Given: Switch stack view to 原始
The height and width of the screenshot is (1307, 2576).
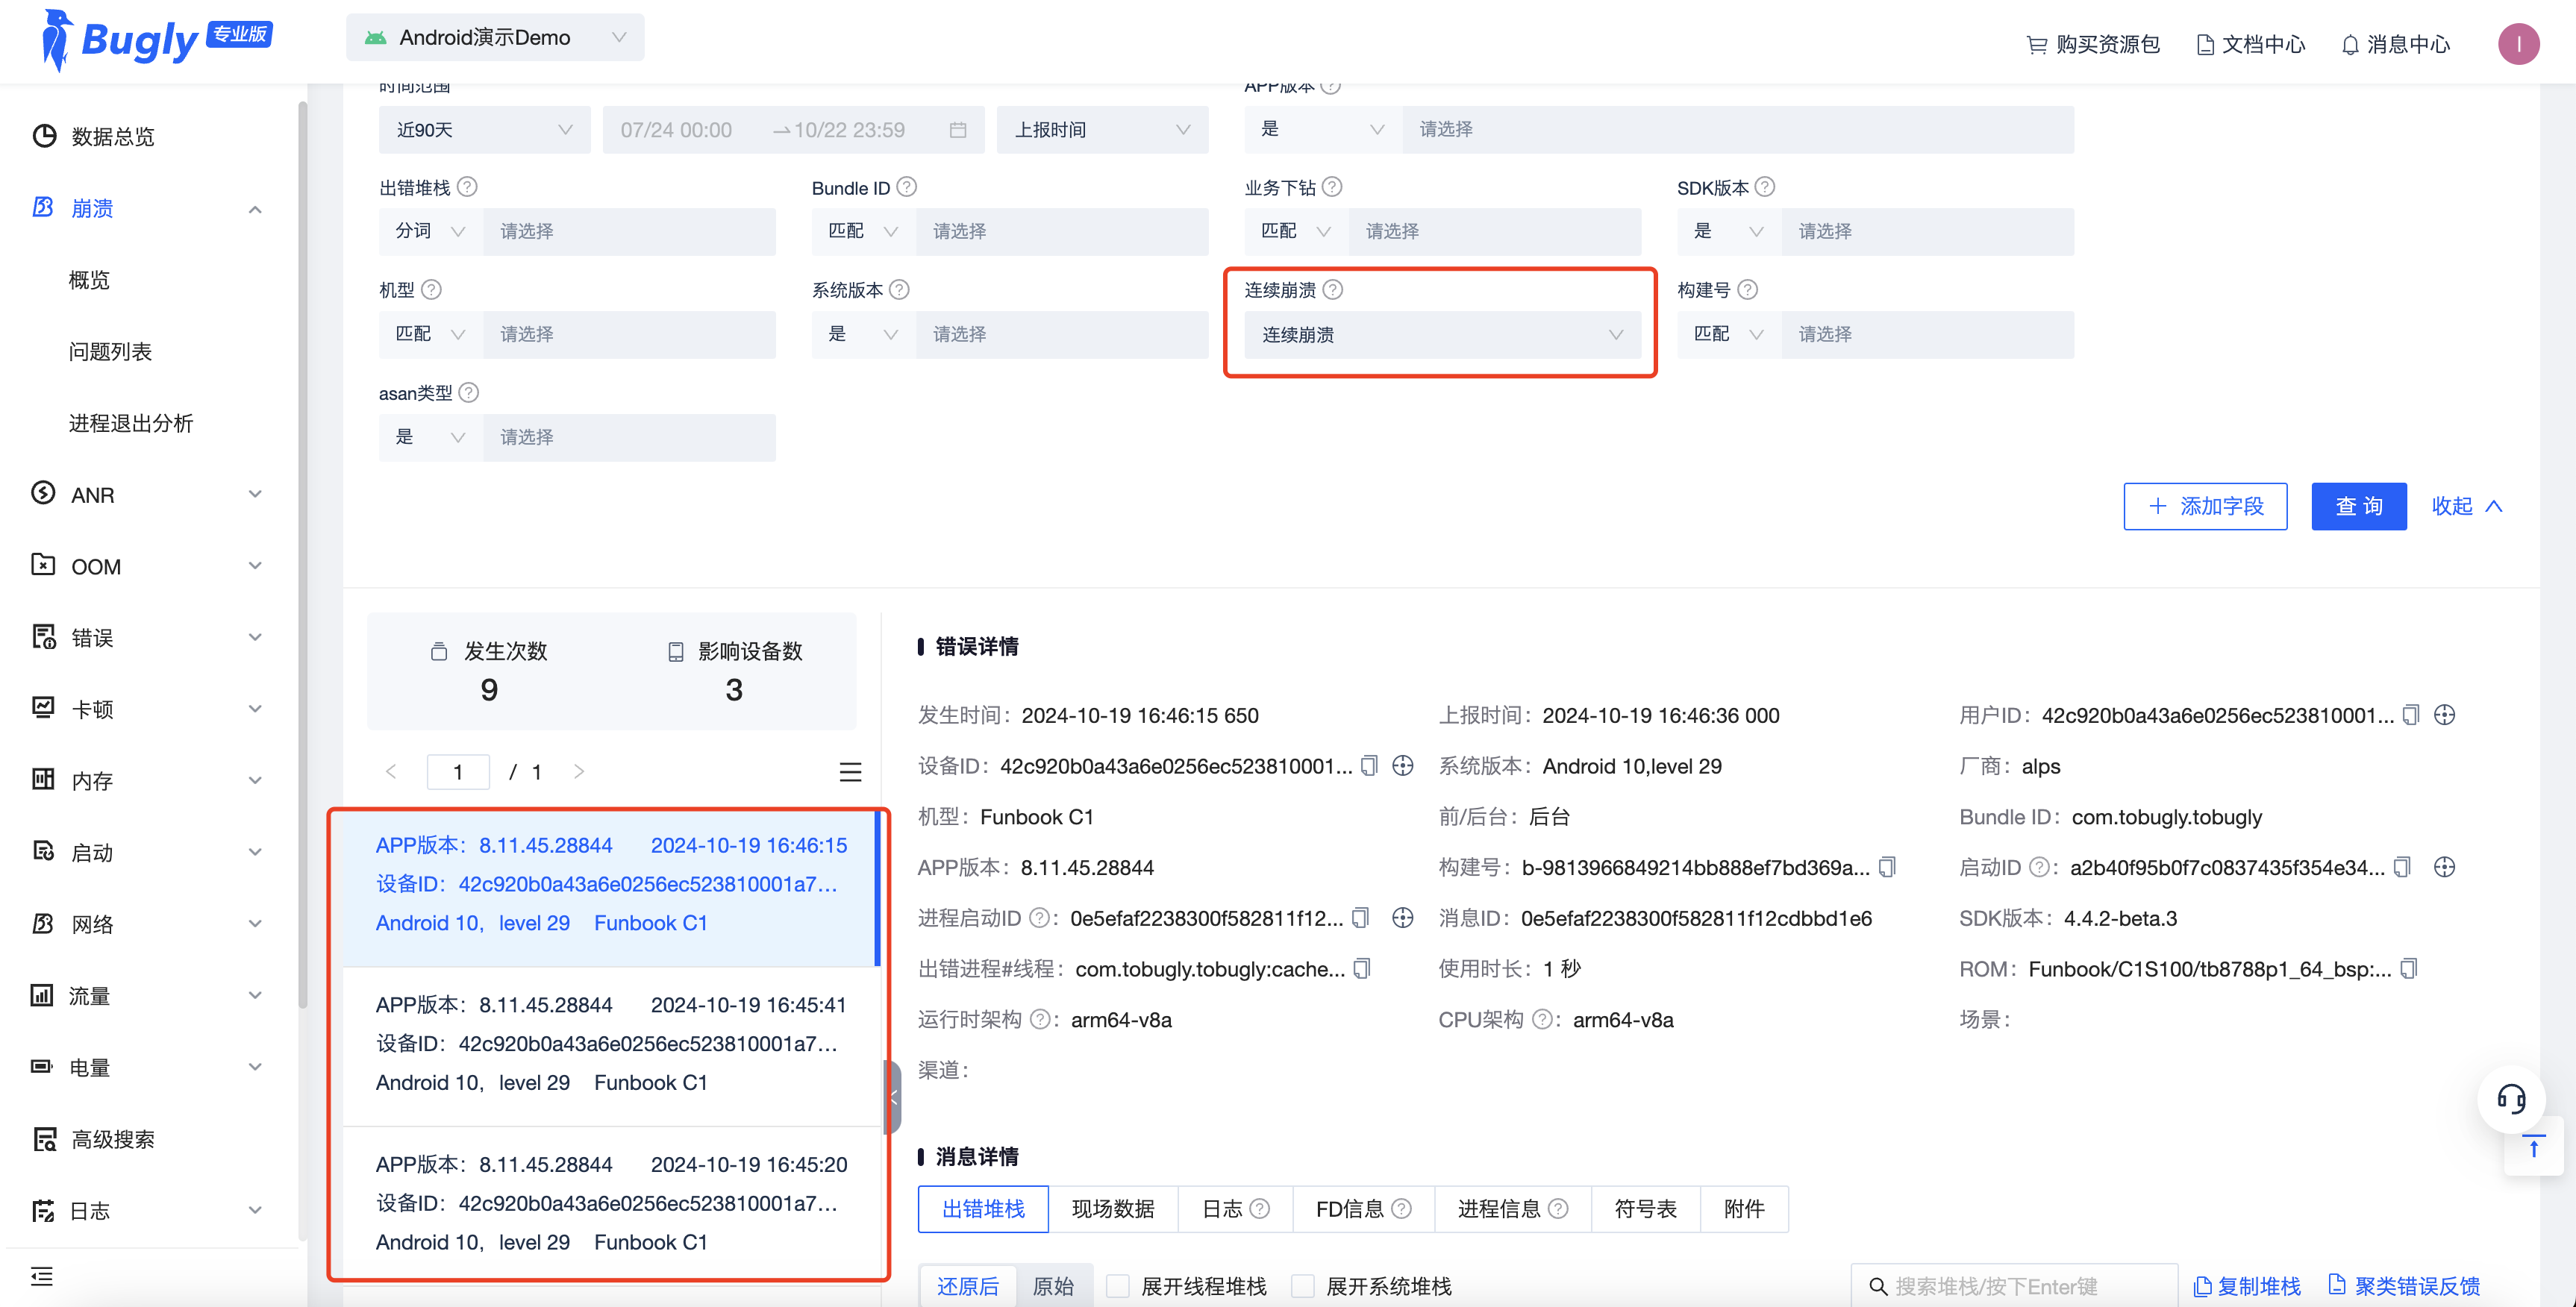Looking at the screenshot, I should [1053, 1286].
